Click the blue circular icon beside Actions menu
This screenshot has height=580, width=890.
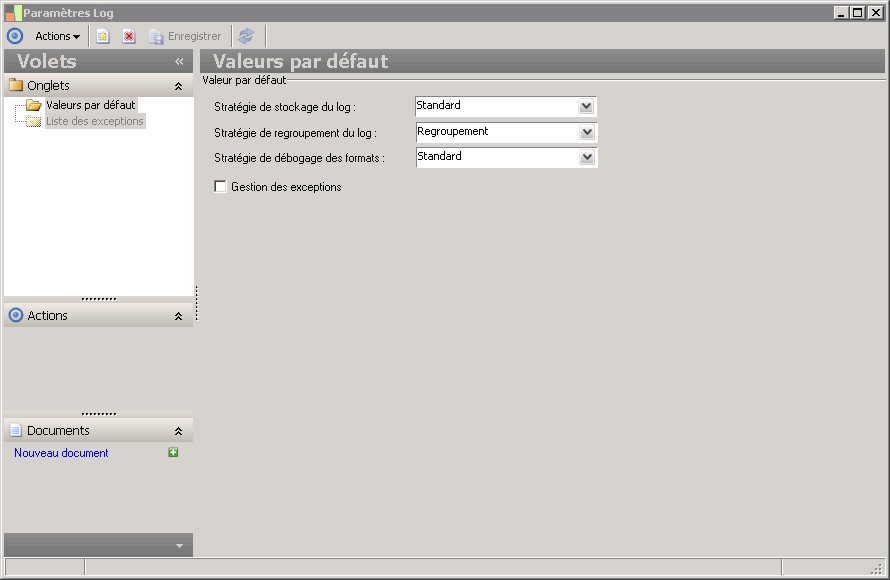15,36
